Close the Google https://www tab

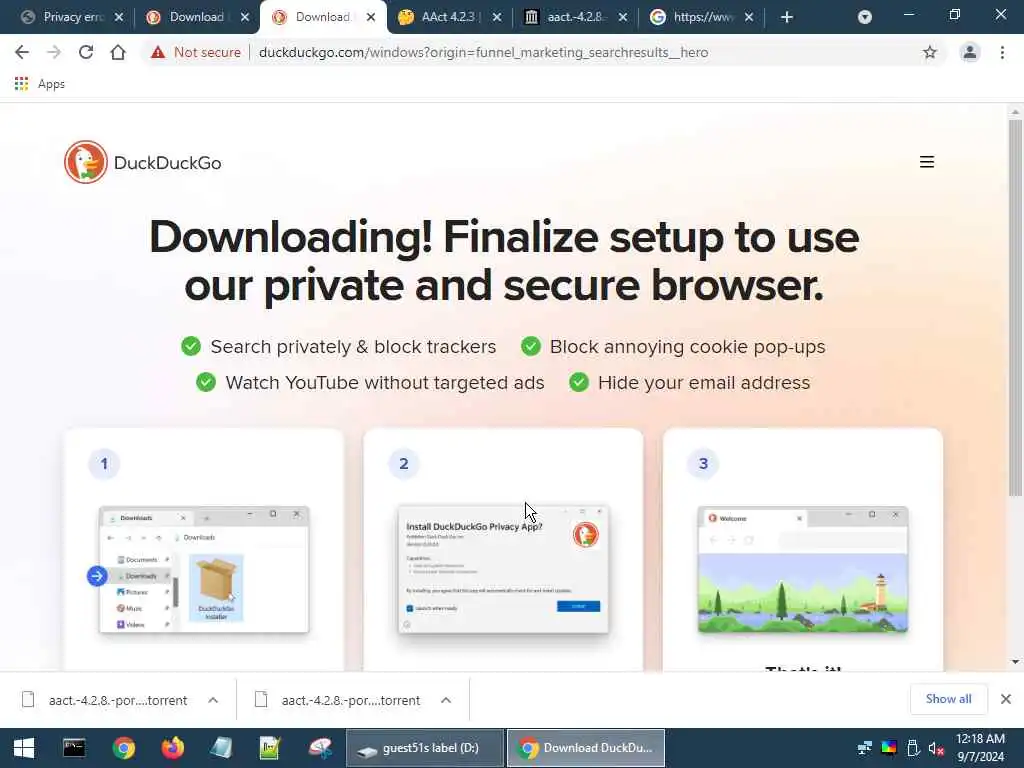point(749,17)
